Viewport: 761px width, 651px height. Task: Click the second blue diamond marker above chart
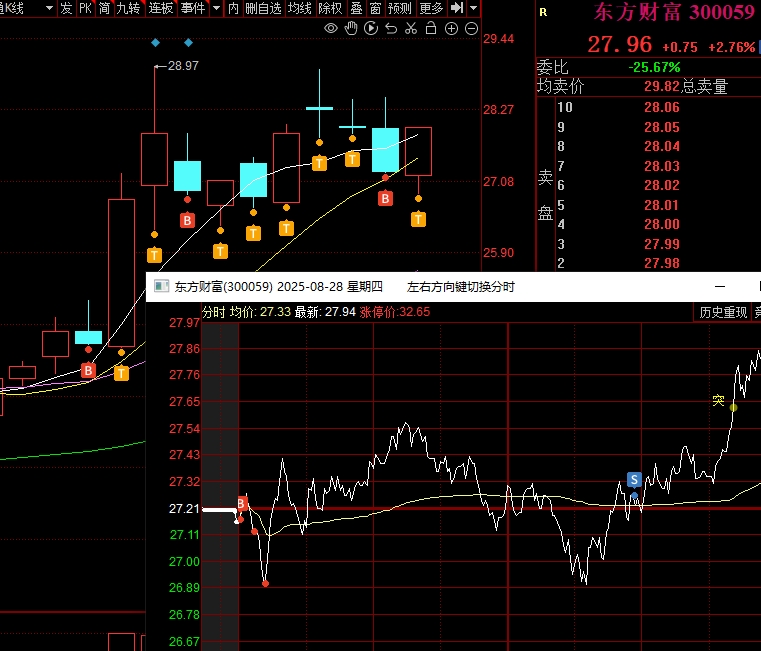[188, 43]
